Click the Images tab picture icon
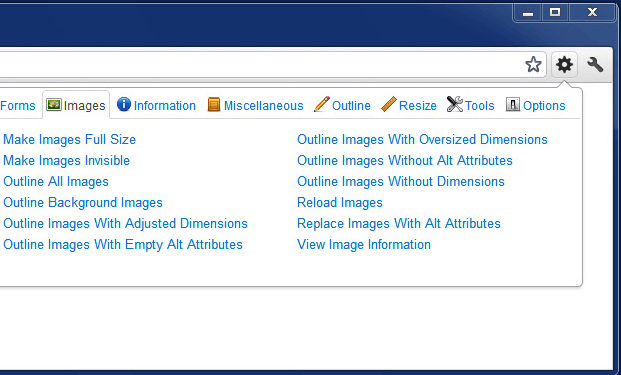The width and height of the screenshot is (621, 375). pos(53,105)
